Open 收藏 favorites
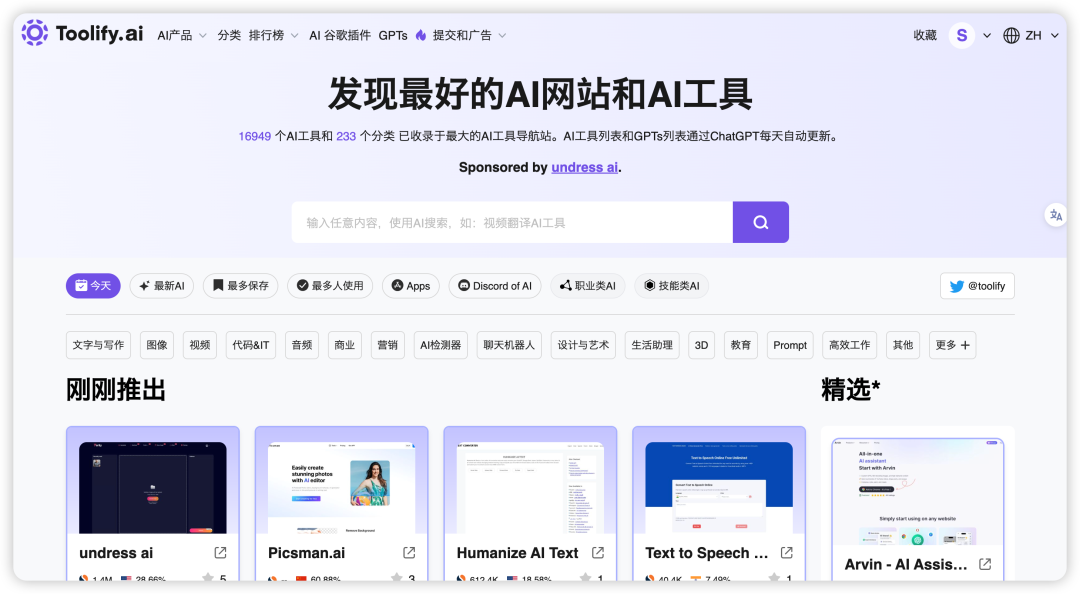 coord(925,35)
